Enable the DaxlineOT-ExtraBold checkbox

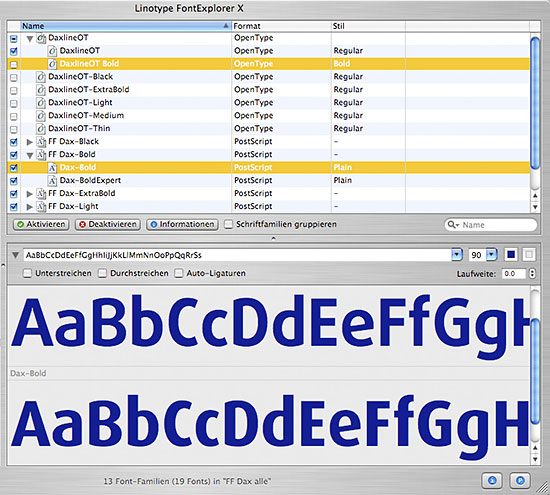(14, 91)
